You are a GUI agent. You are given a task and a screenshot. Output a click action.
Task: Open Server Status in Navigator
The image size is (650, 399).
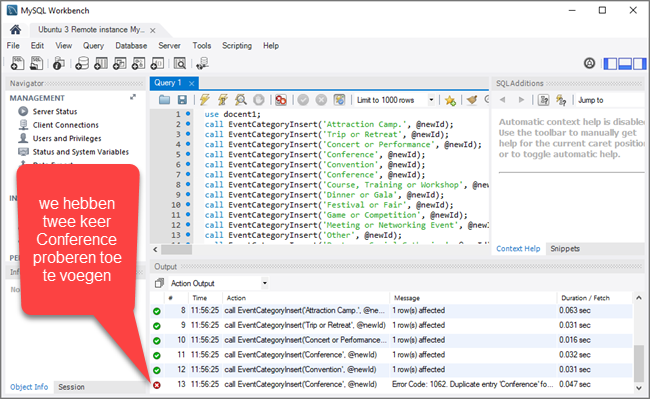coord(55,111)
